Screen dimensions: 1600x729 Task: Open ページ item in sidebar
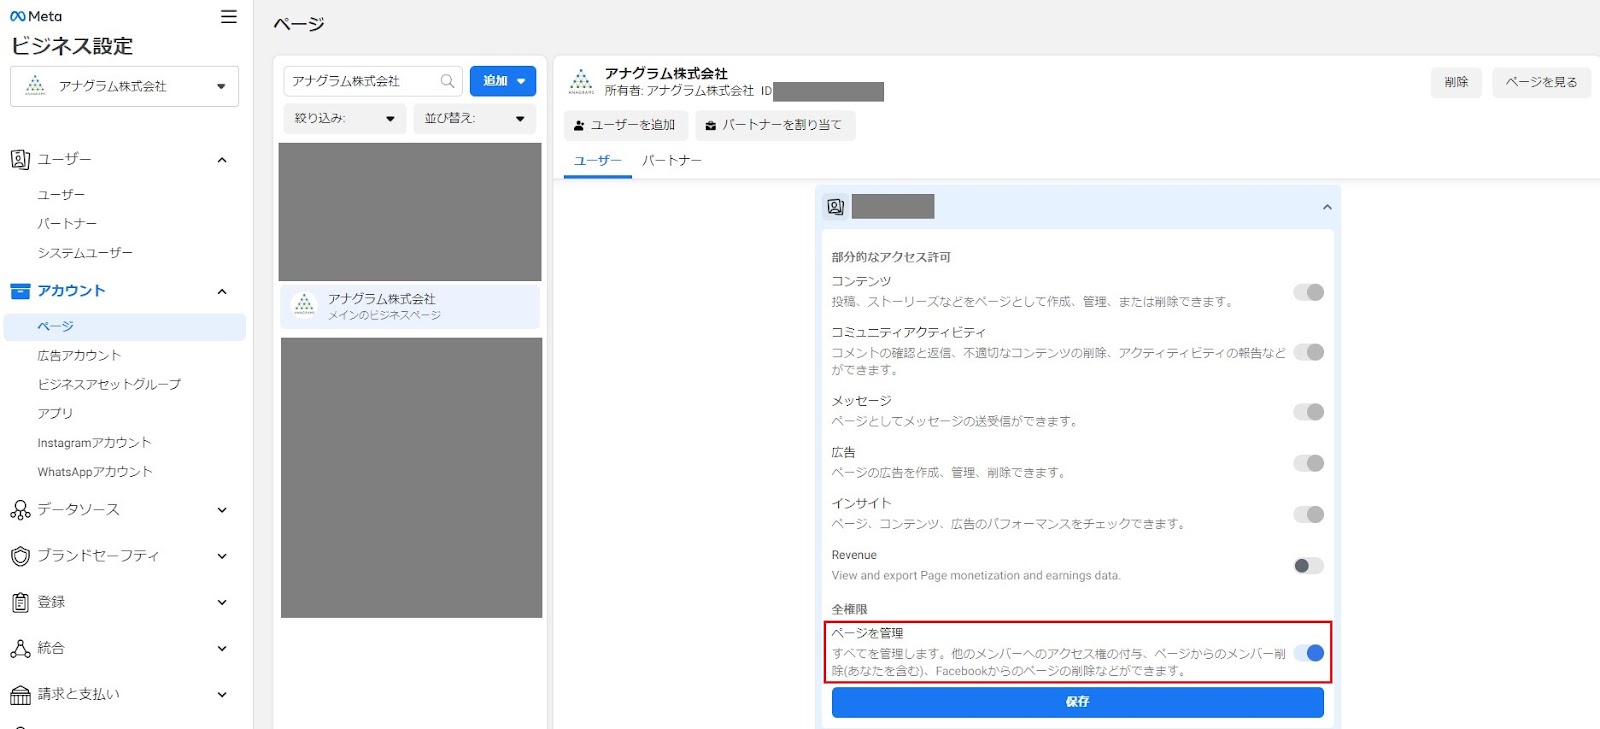[x=125, y=327]
